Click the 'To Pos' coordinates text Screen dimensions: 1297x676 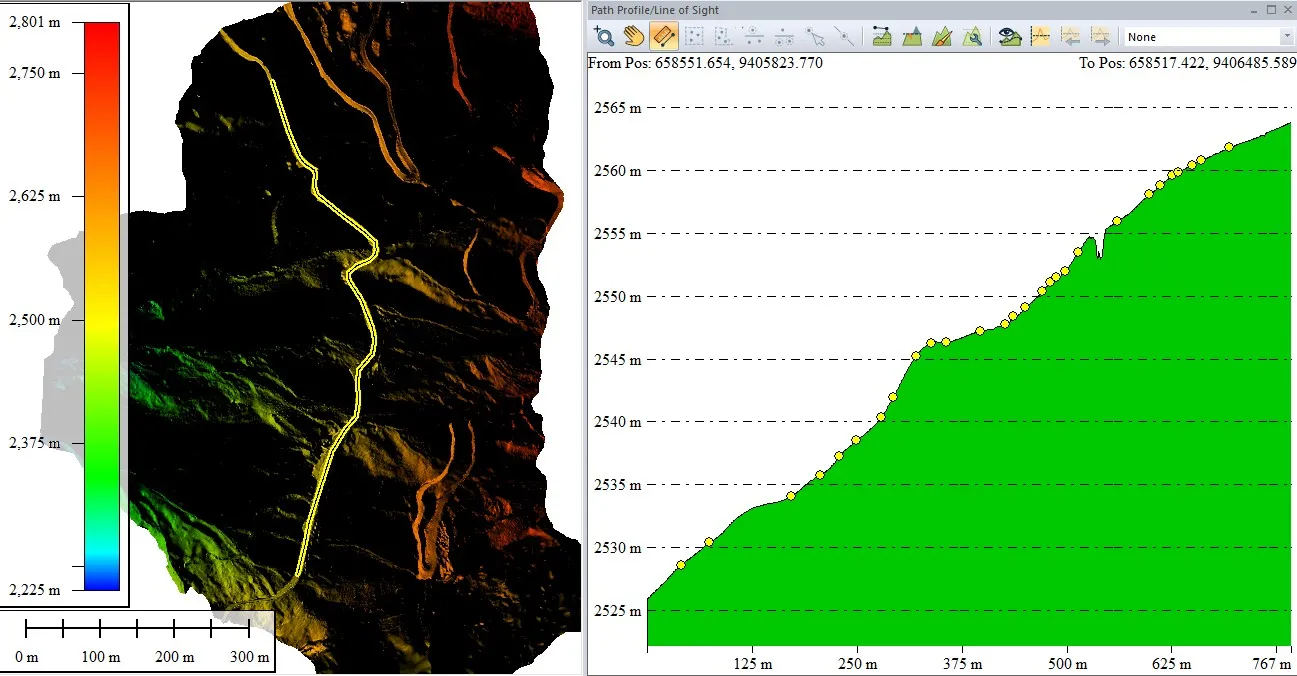[1187, 62]
